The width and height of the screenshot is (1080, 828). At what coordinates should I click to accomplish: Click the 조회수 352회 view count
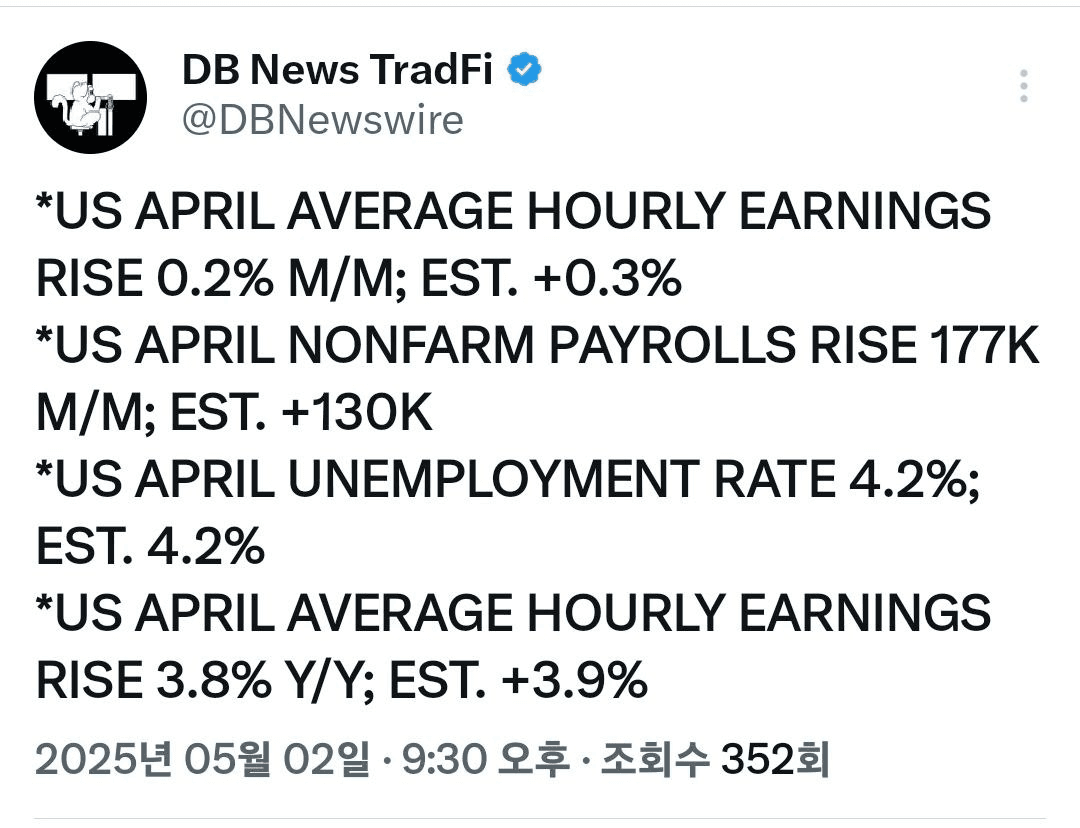coord(715,759)
